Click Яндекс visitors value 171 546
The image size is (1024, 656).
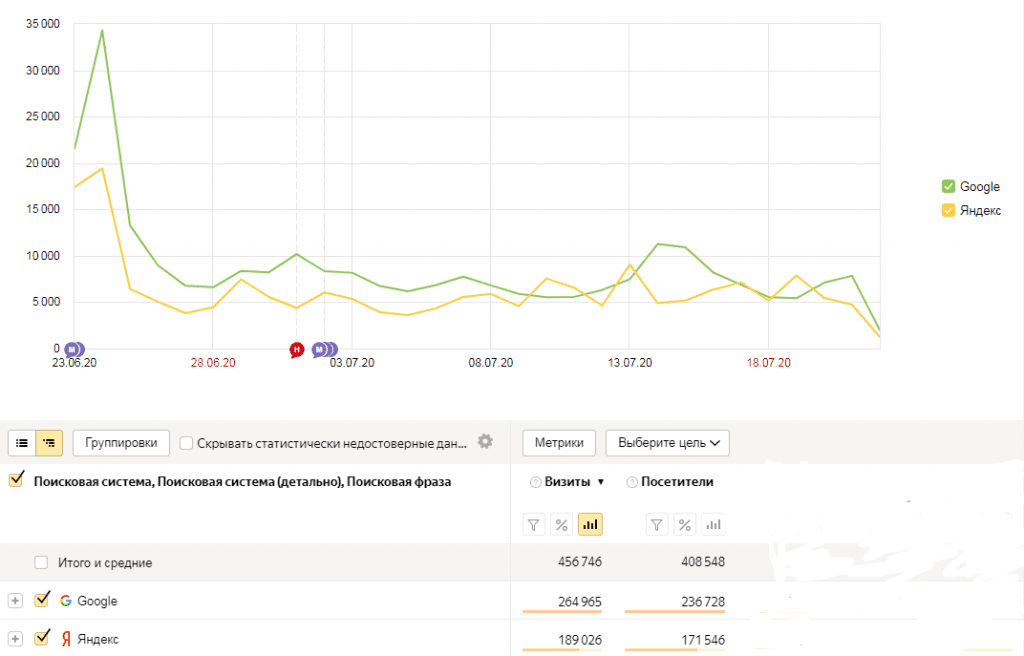click(703, 640)
